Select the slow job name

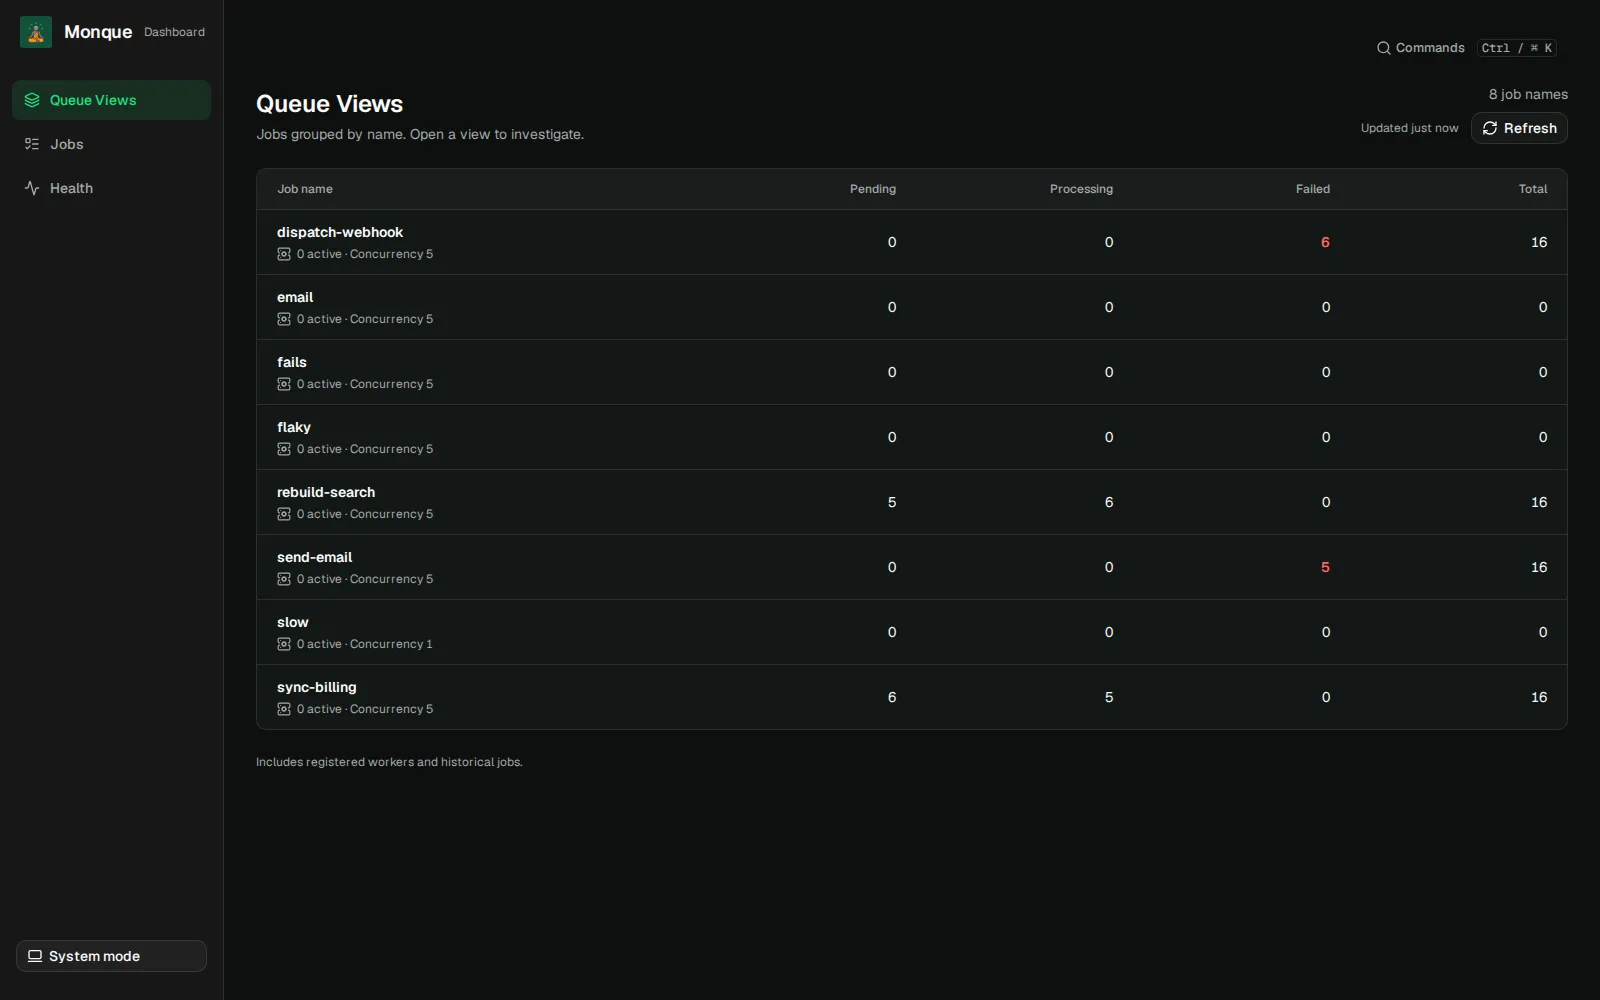tap(293, 622)
